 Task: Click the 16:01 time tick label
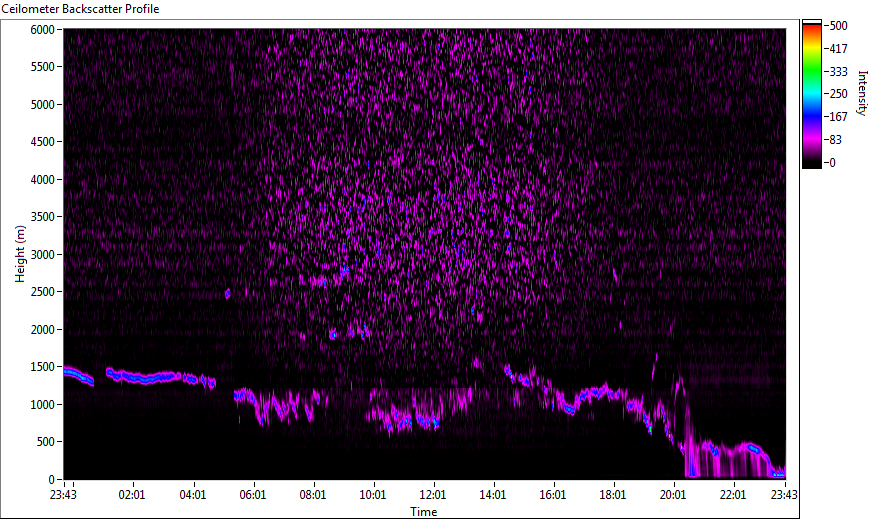tap(553, 495)
